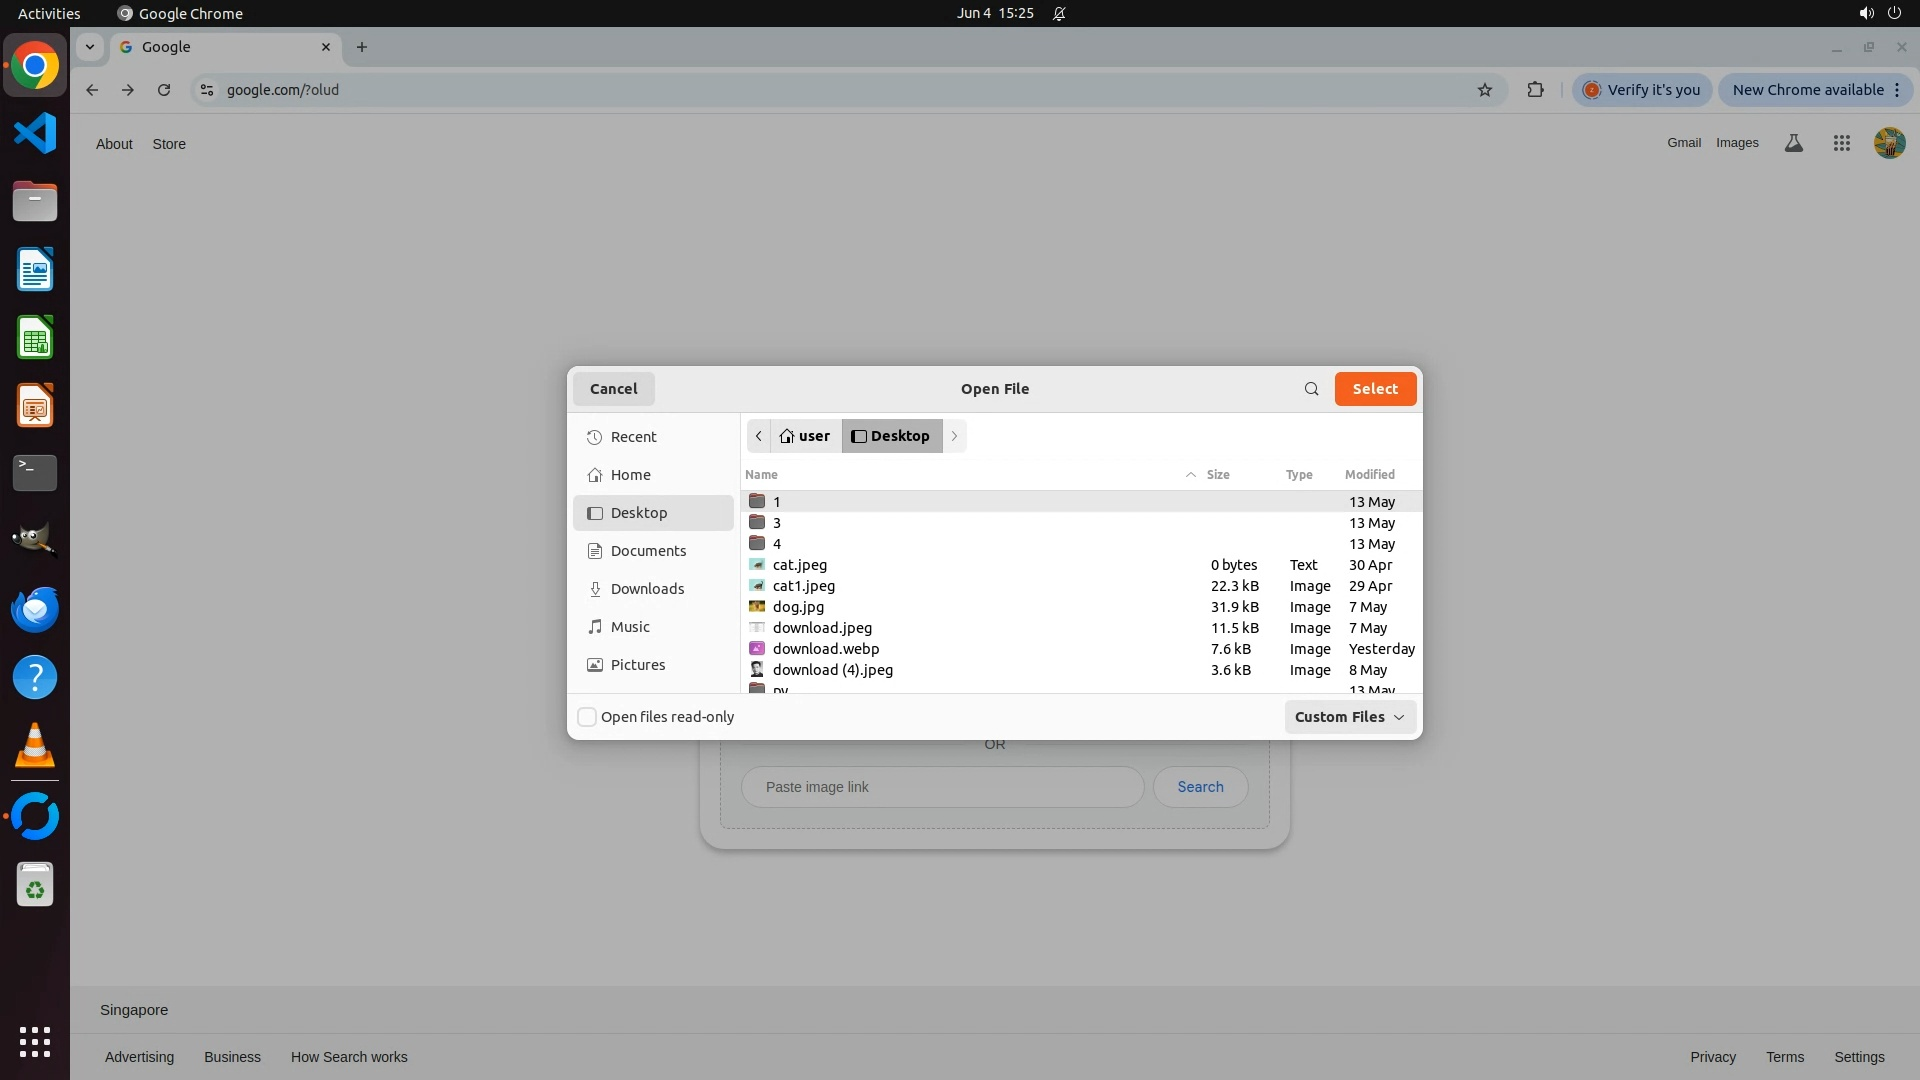1920x1080 pixels.
Task: Click the orange Select button
Action: tap(1375, 389)
